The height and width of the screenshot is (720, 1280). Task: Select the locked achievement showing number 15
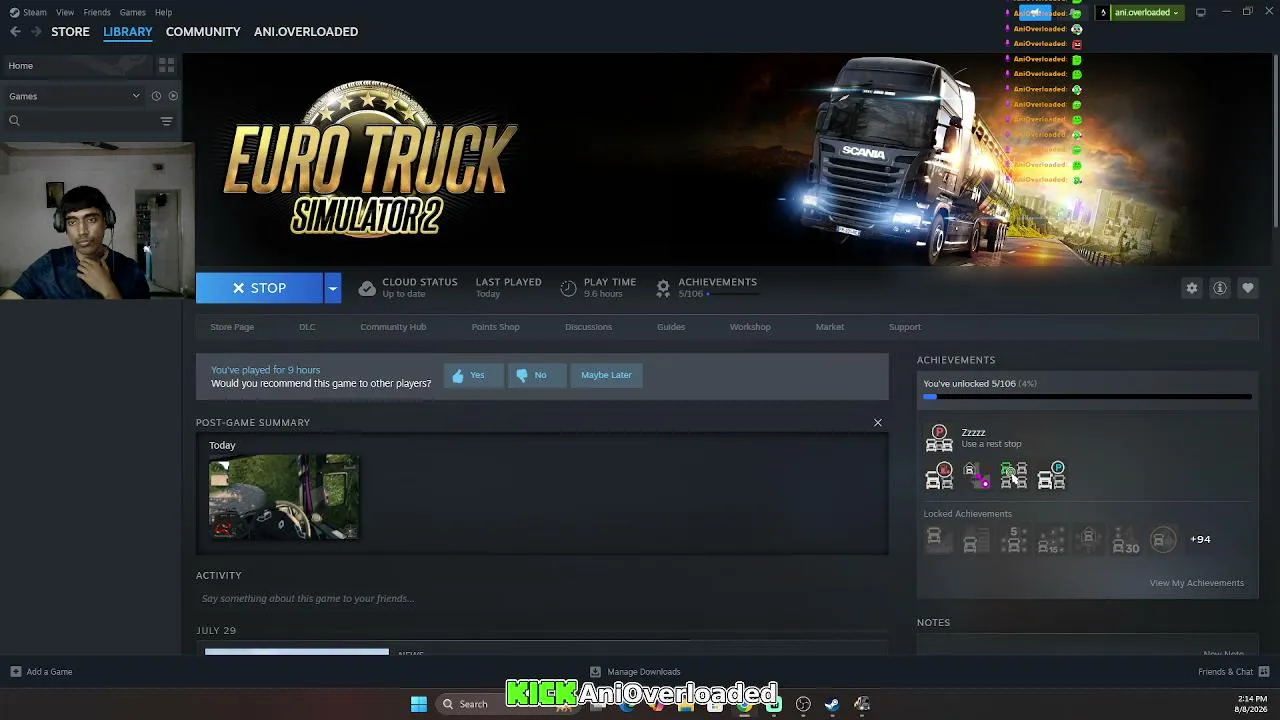(1051, 540)
